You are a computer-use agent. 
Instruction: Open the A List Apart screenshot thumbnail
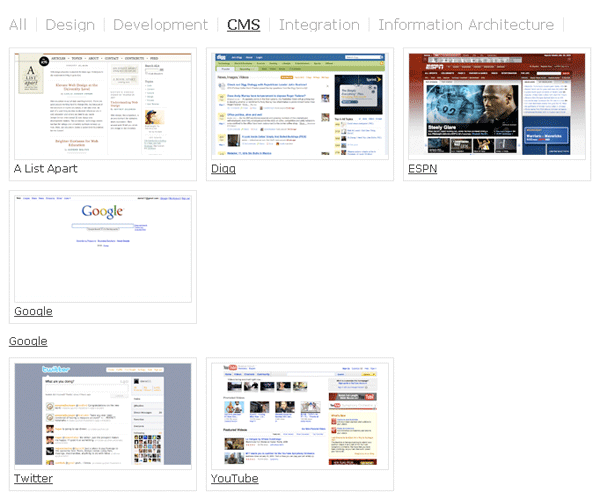(x=103, y=106)
